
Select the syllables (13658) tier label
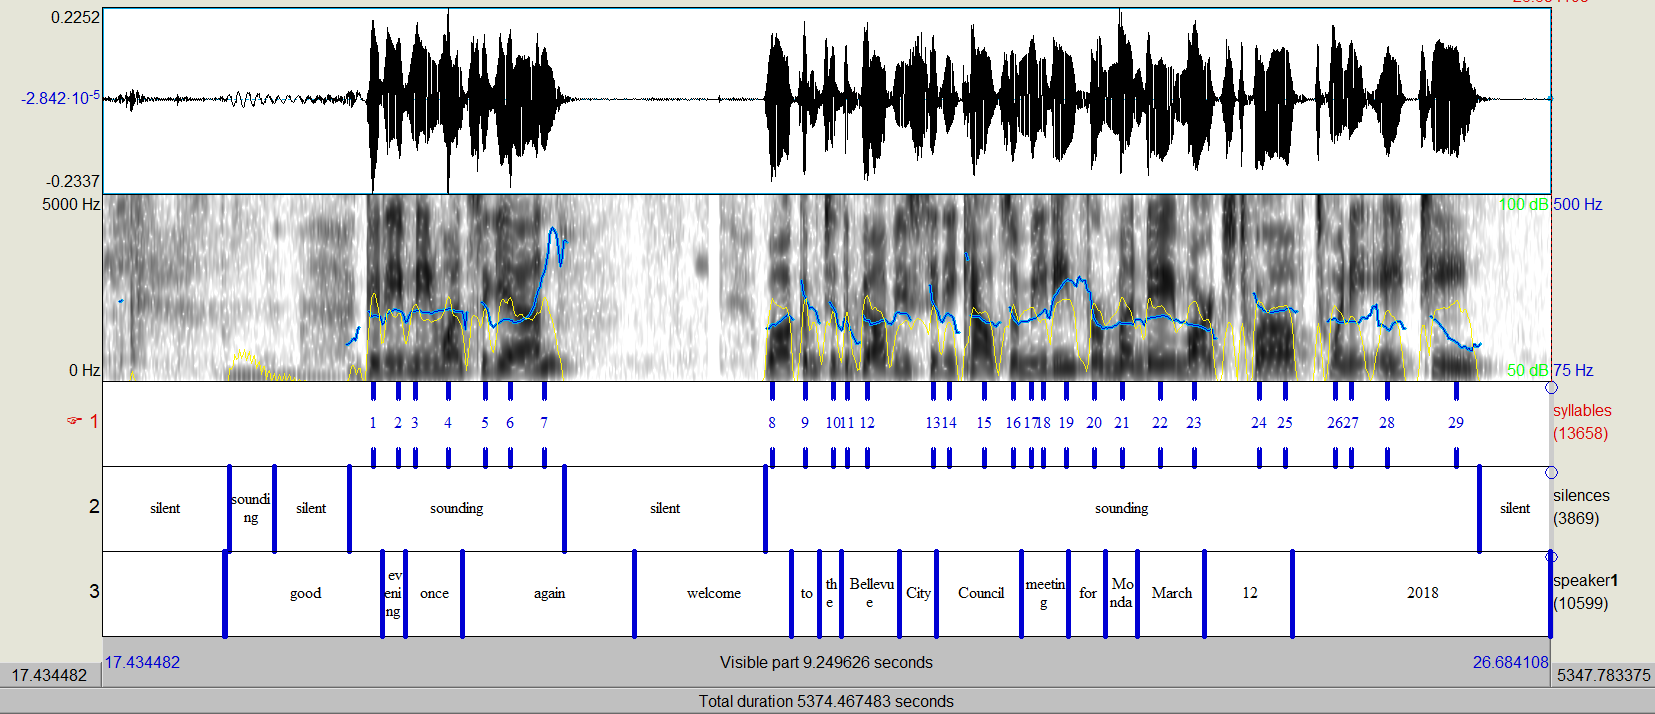pyautogui.click(x=1582, y=422)
